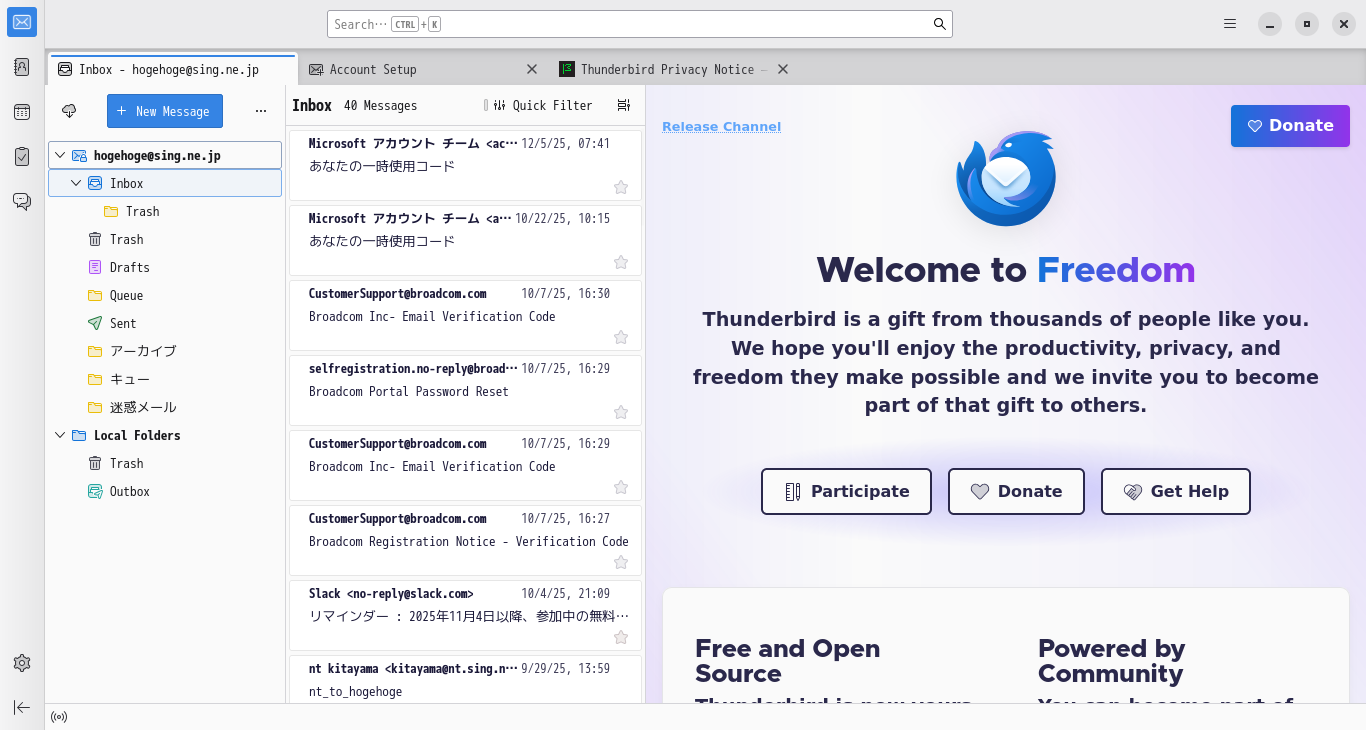Image resolution: width=1366 pixels, height=730 pixels.
Task: Click the New Message button
Action: coord(165,111)
